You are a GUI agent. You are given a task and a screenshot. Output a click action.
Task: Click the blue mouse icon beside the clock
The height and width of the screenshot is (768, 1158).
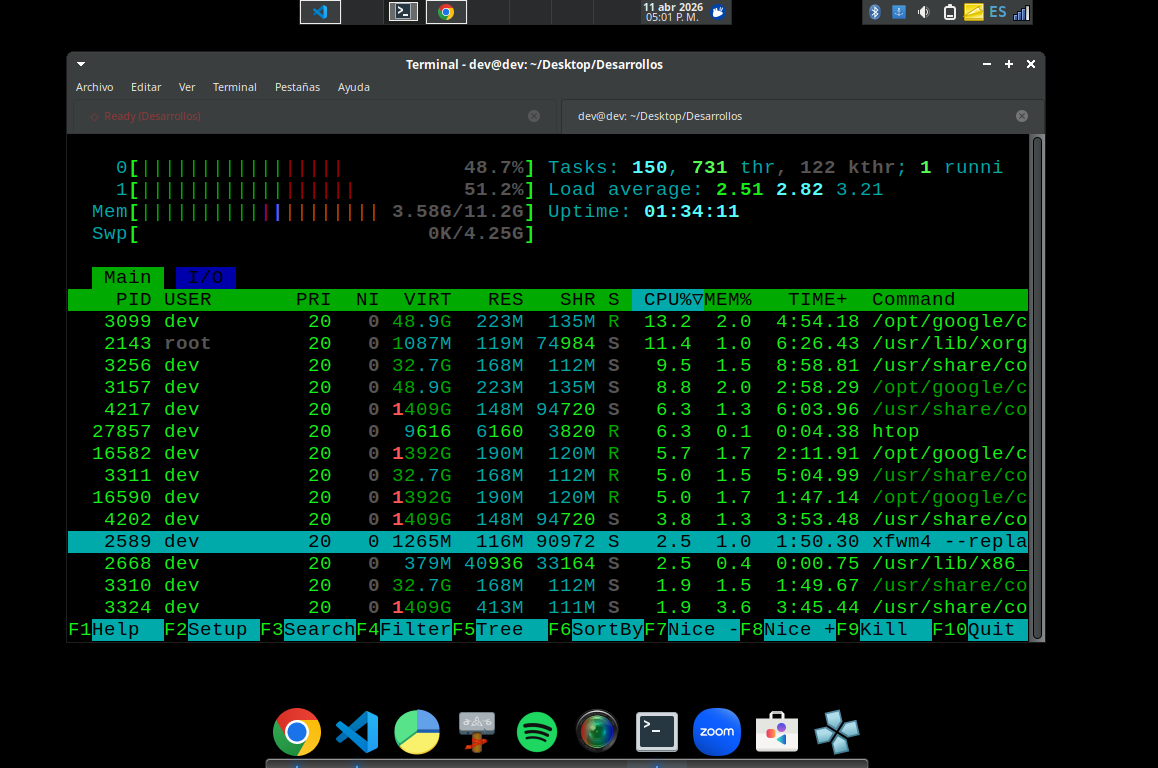pyautogui.click(x=718, y=12)
